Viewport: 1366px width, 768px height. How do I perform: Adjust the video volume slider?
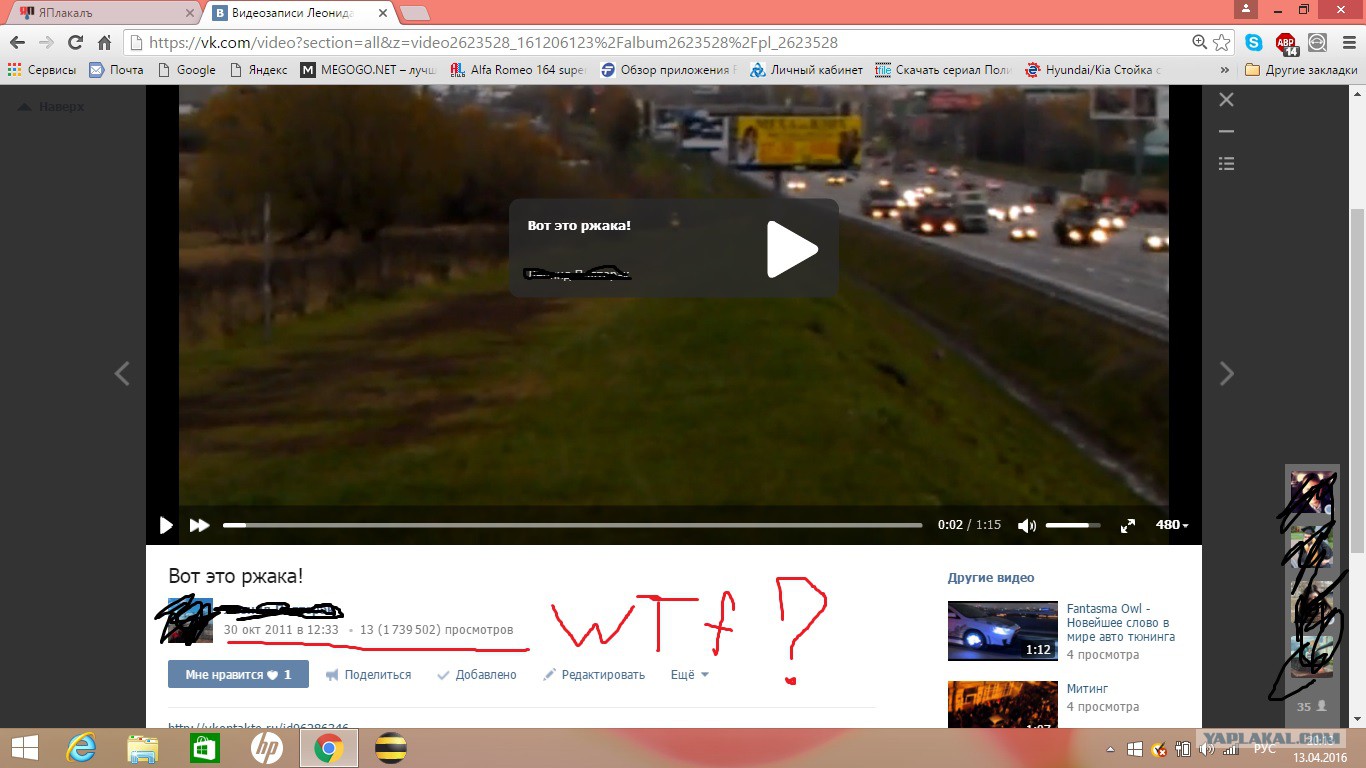(1073, 525)
